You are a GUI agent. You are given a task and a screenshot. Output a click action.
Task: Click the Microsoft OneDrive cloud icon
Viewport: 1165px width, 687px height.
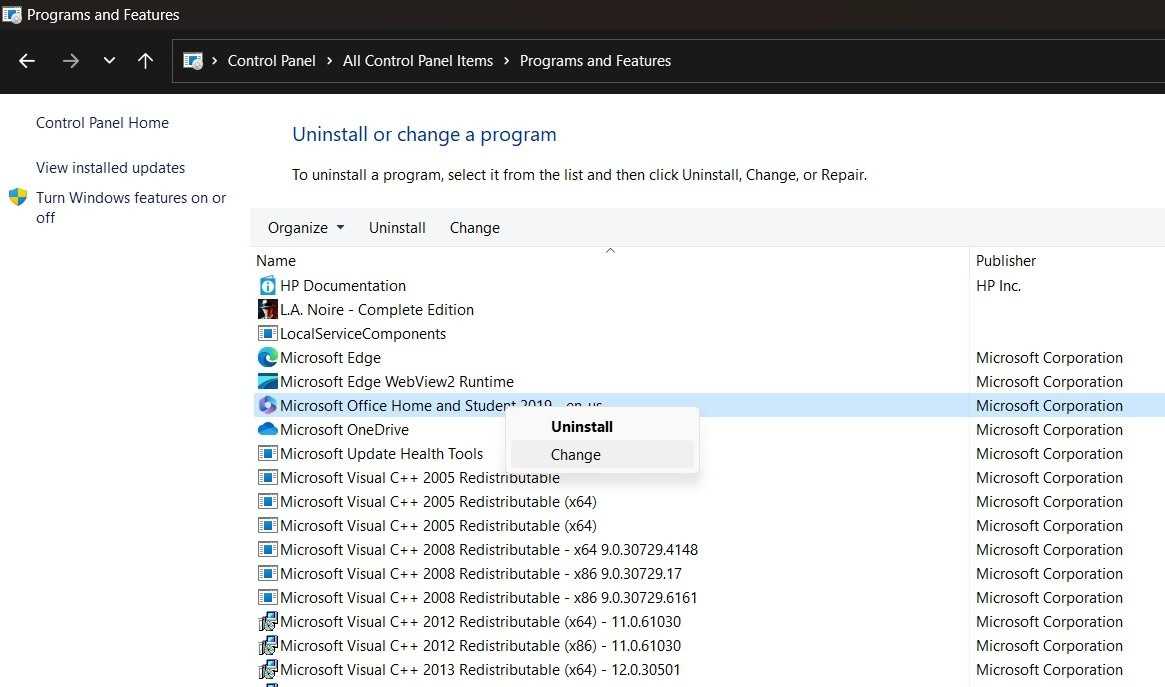point(267,429)
